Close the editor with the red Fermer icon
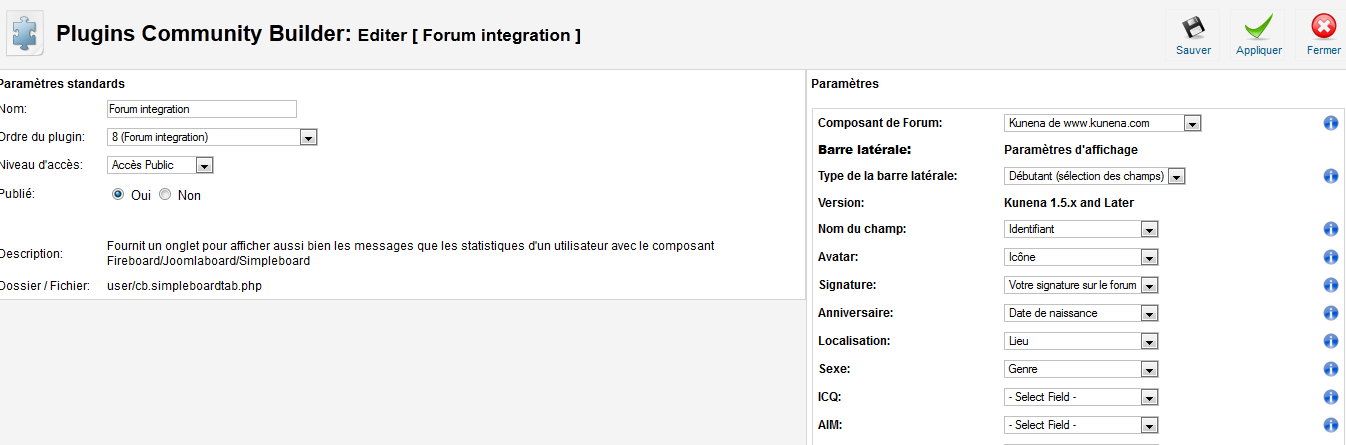This screenshot has height=445, width=1346. click(1324, 27)
